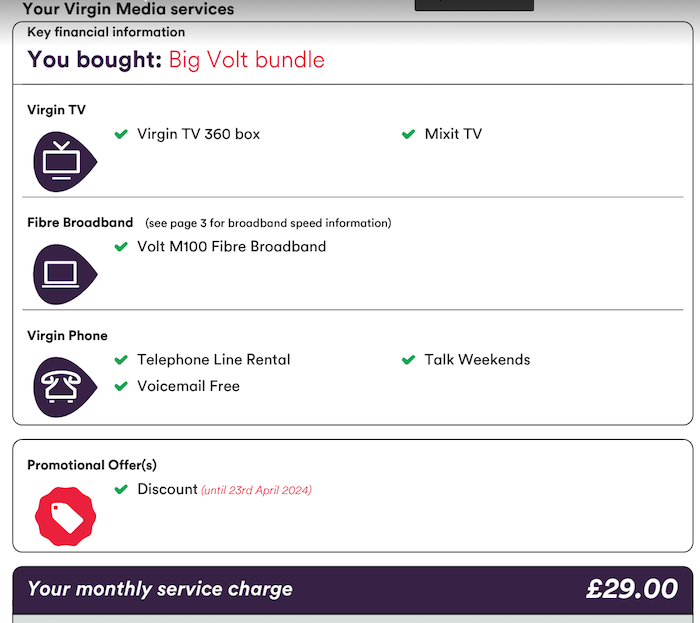This screenshot has width=700, height=623.
Task: Click the Virgin TV television icon
Action: 65,162
